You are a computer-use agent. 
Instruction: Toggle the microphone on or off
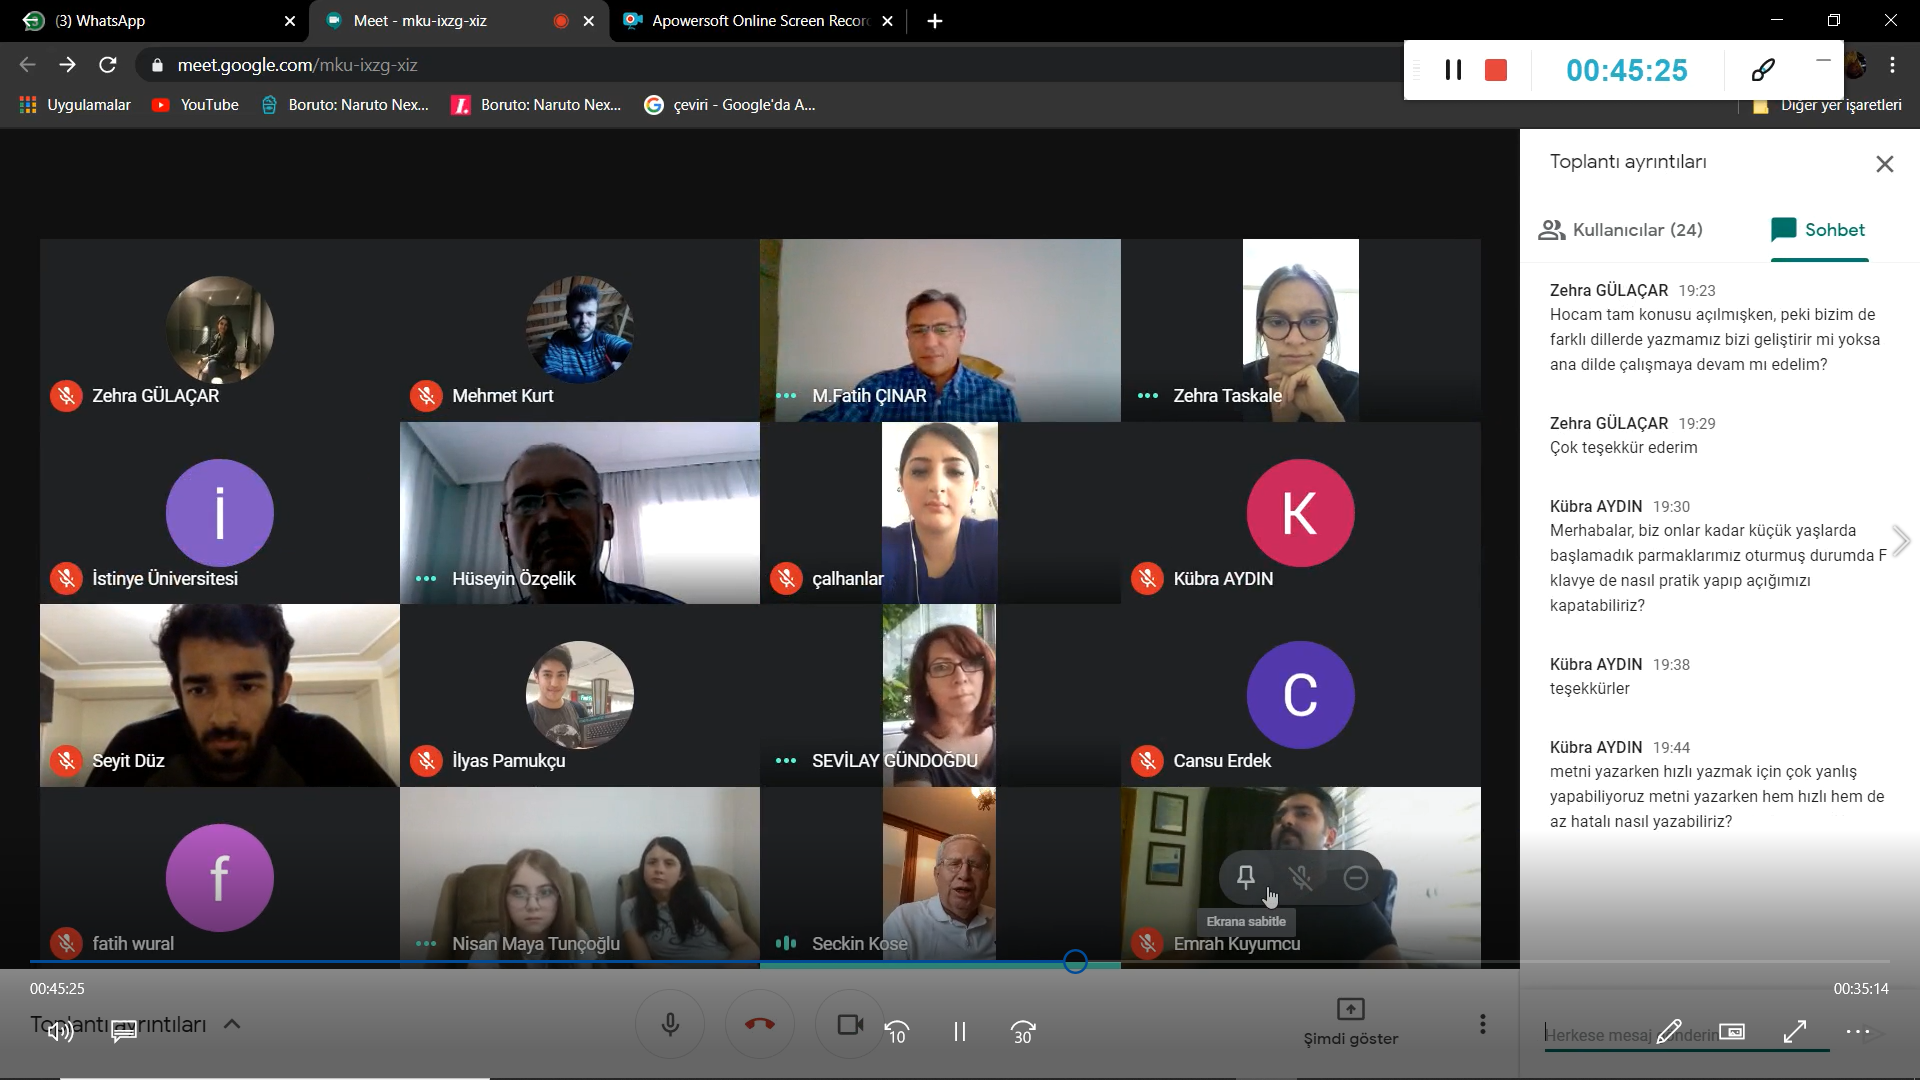coord(670,1024)
